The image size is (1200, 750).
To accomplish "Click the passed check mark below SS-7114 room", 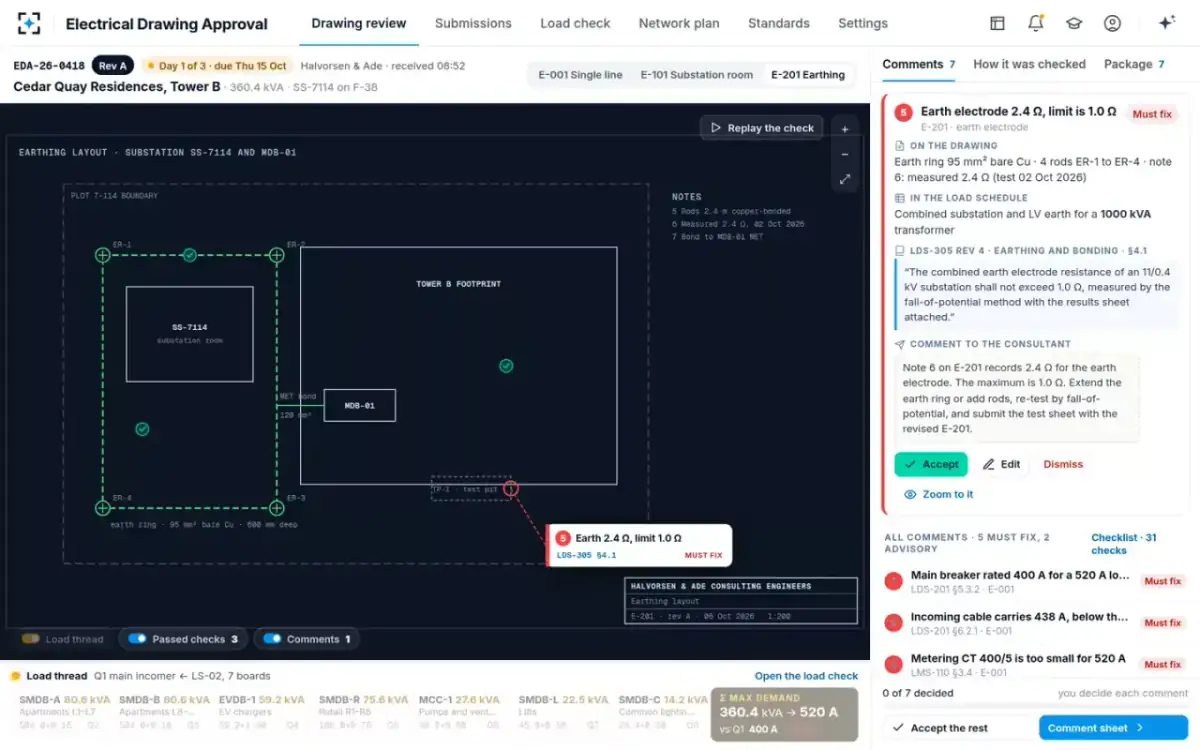I will [x=142, y=429].
